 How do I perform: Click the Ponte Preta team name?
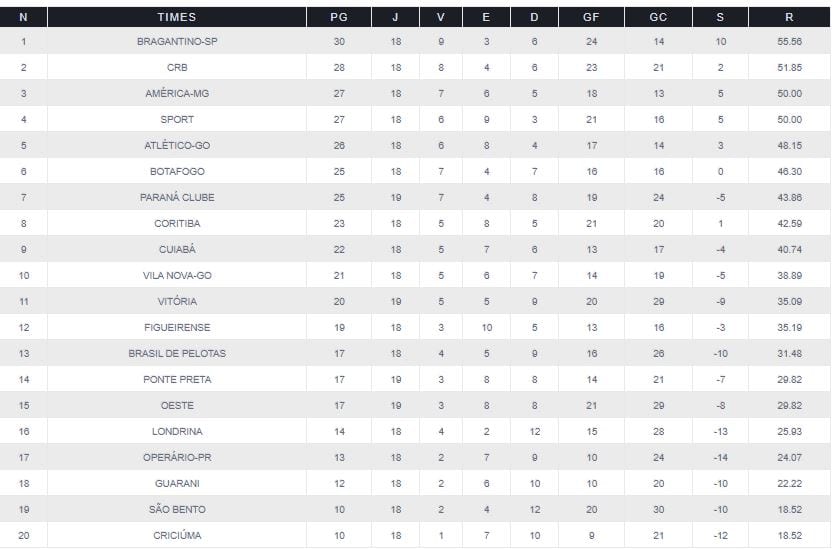[177, 380]
